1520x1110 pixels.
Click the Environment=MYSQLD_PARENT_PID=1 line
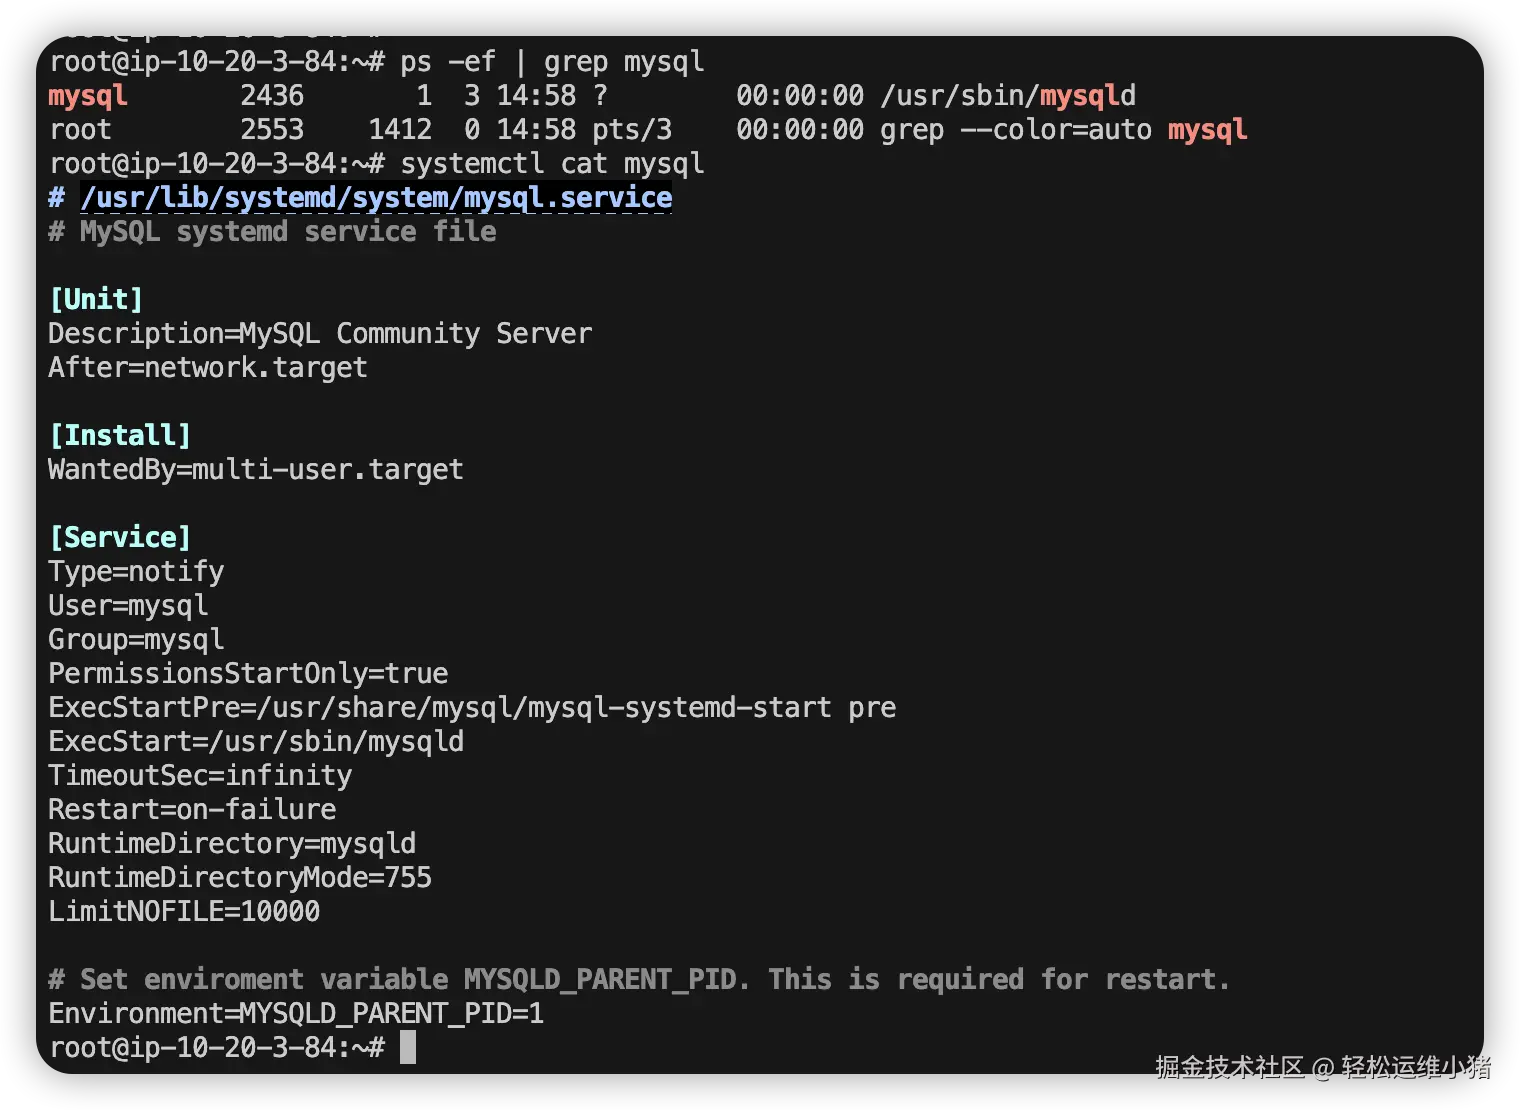coord(296,1014)
